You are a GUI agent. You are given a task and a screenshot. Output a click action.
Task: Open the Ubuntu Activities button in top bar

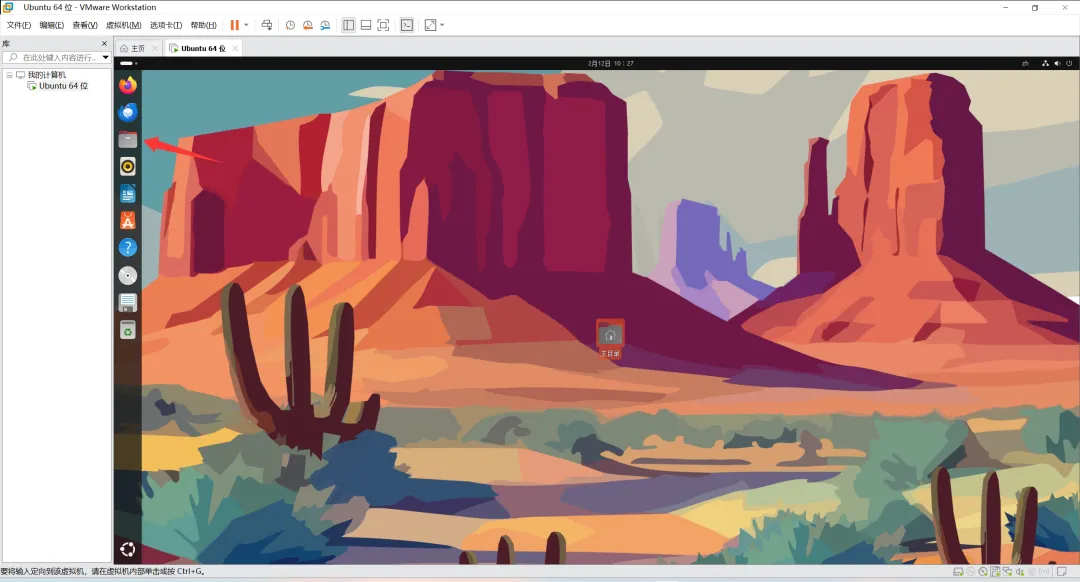tap(129, 63)
